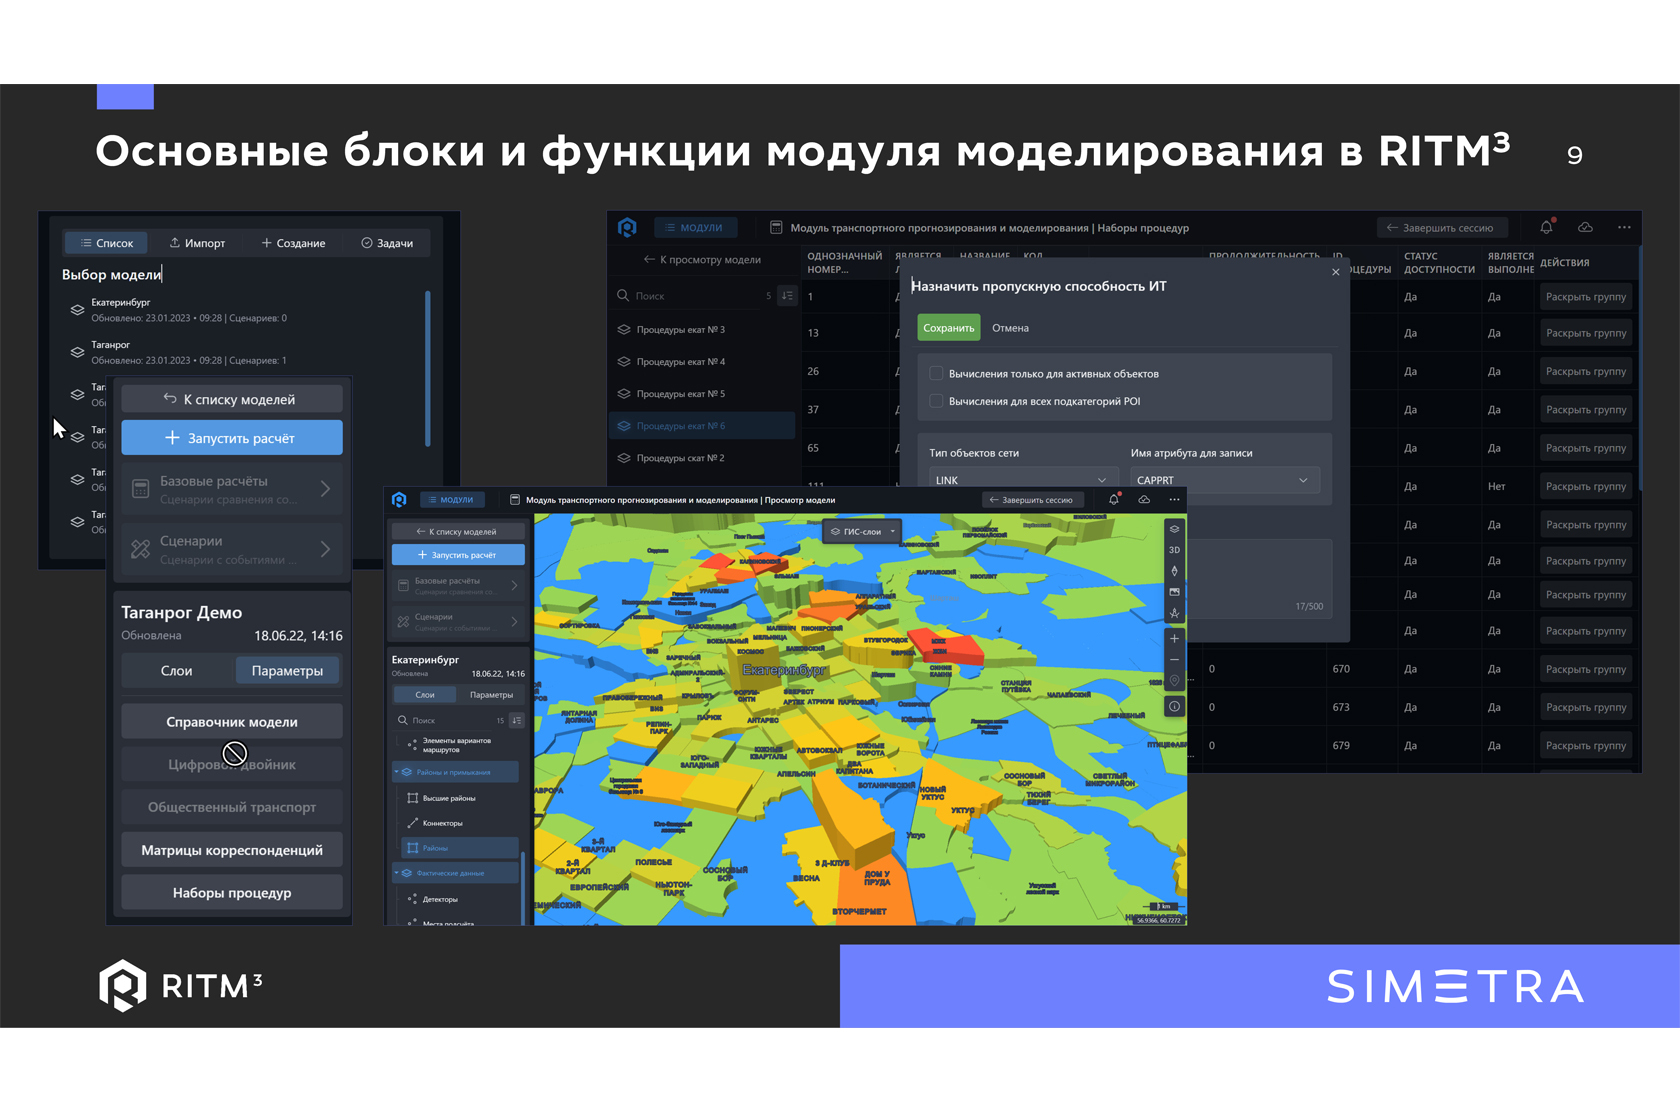Image resolution: width=1680 pixels, height=1120 pixels.
Task: Open Справочник модели
Action: (232, 722)
